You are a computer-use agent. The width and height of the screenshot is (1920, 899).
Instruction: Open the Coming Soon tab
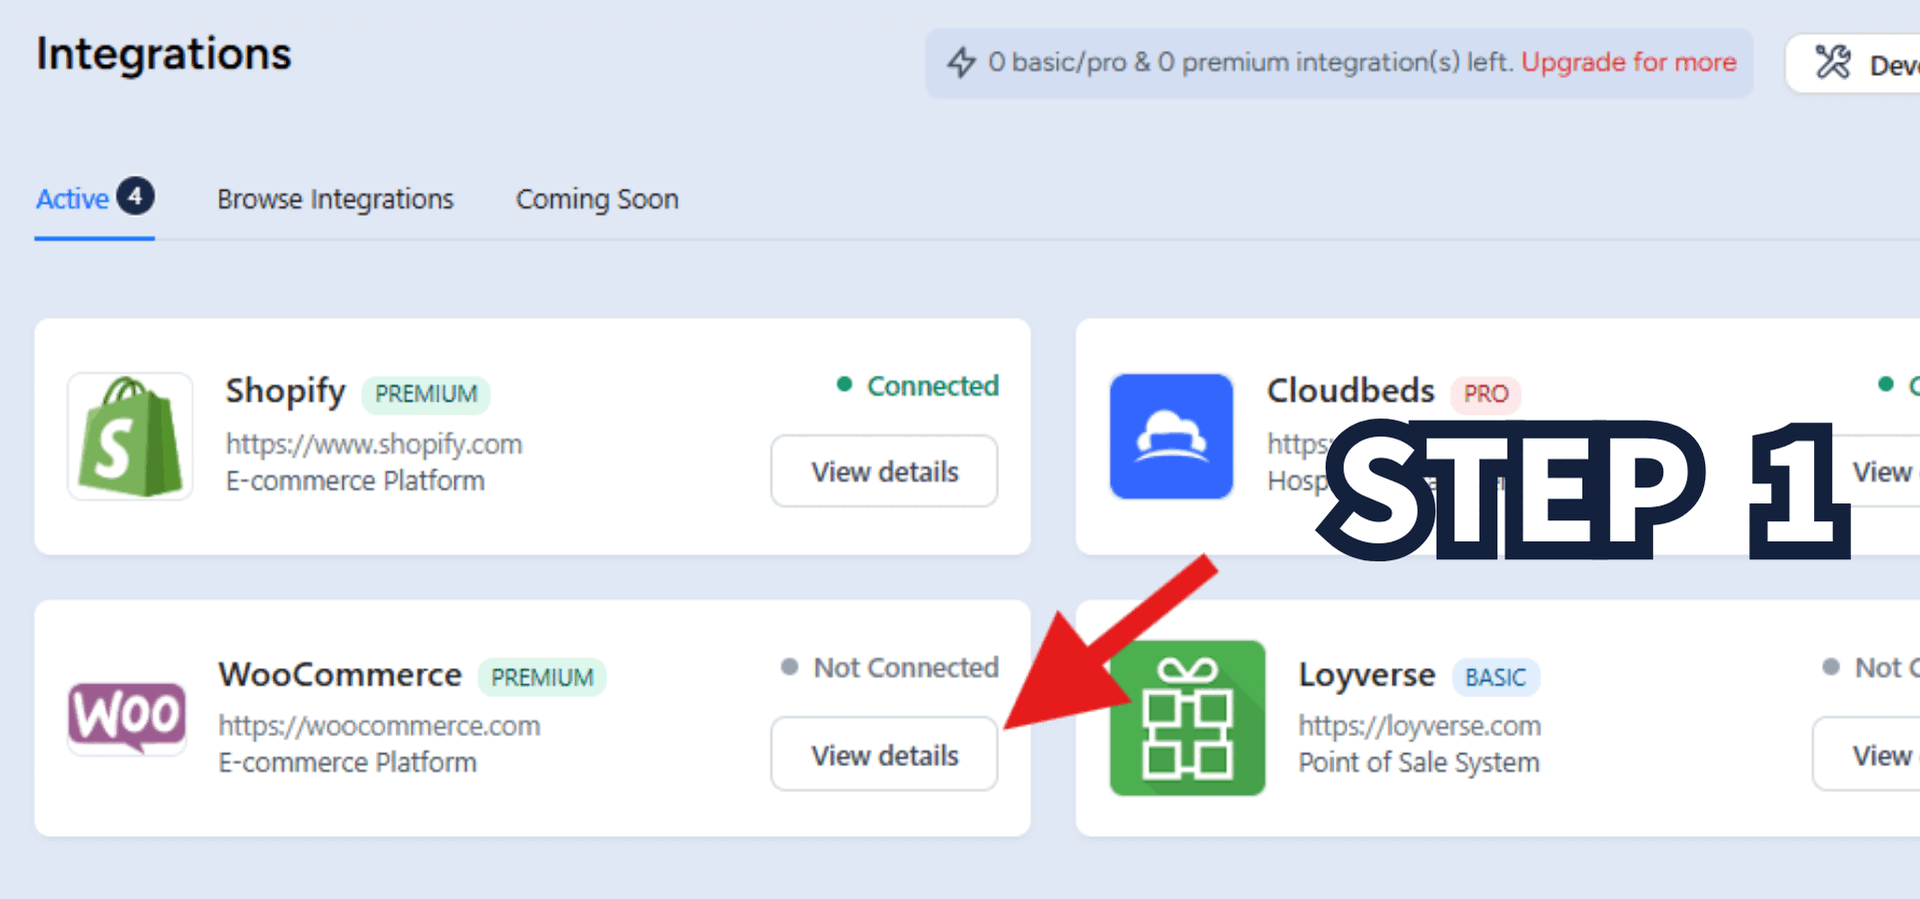pos(597,199)
